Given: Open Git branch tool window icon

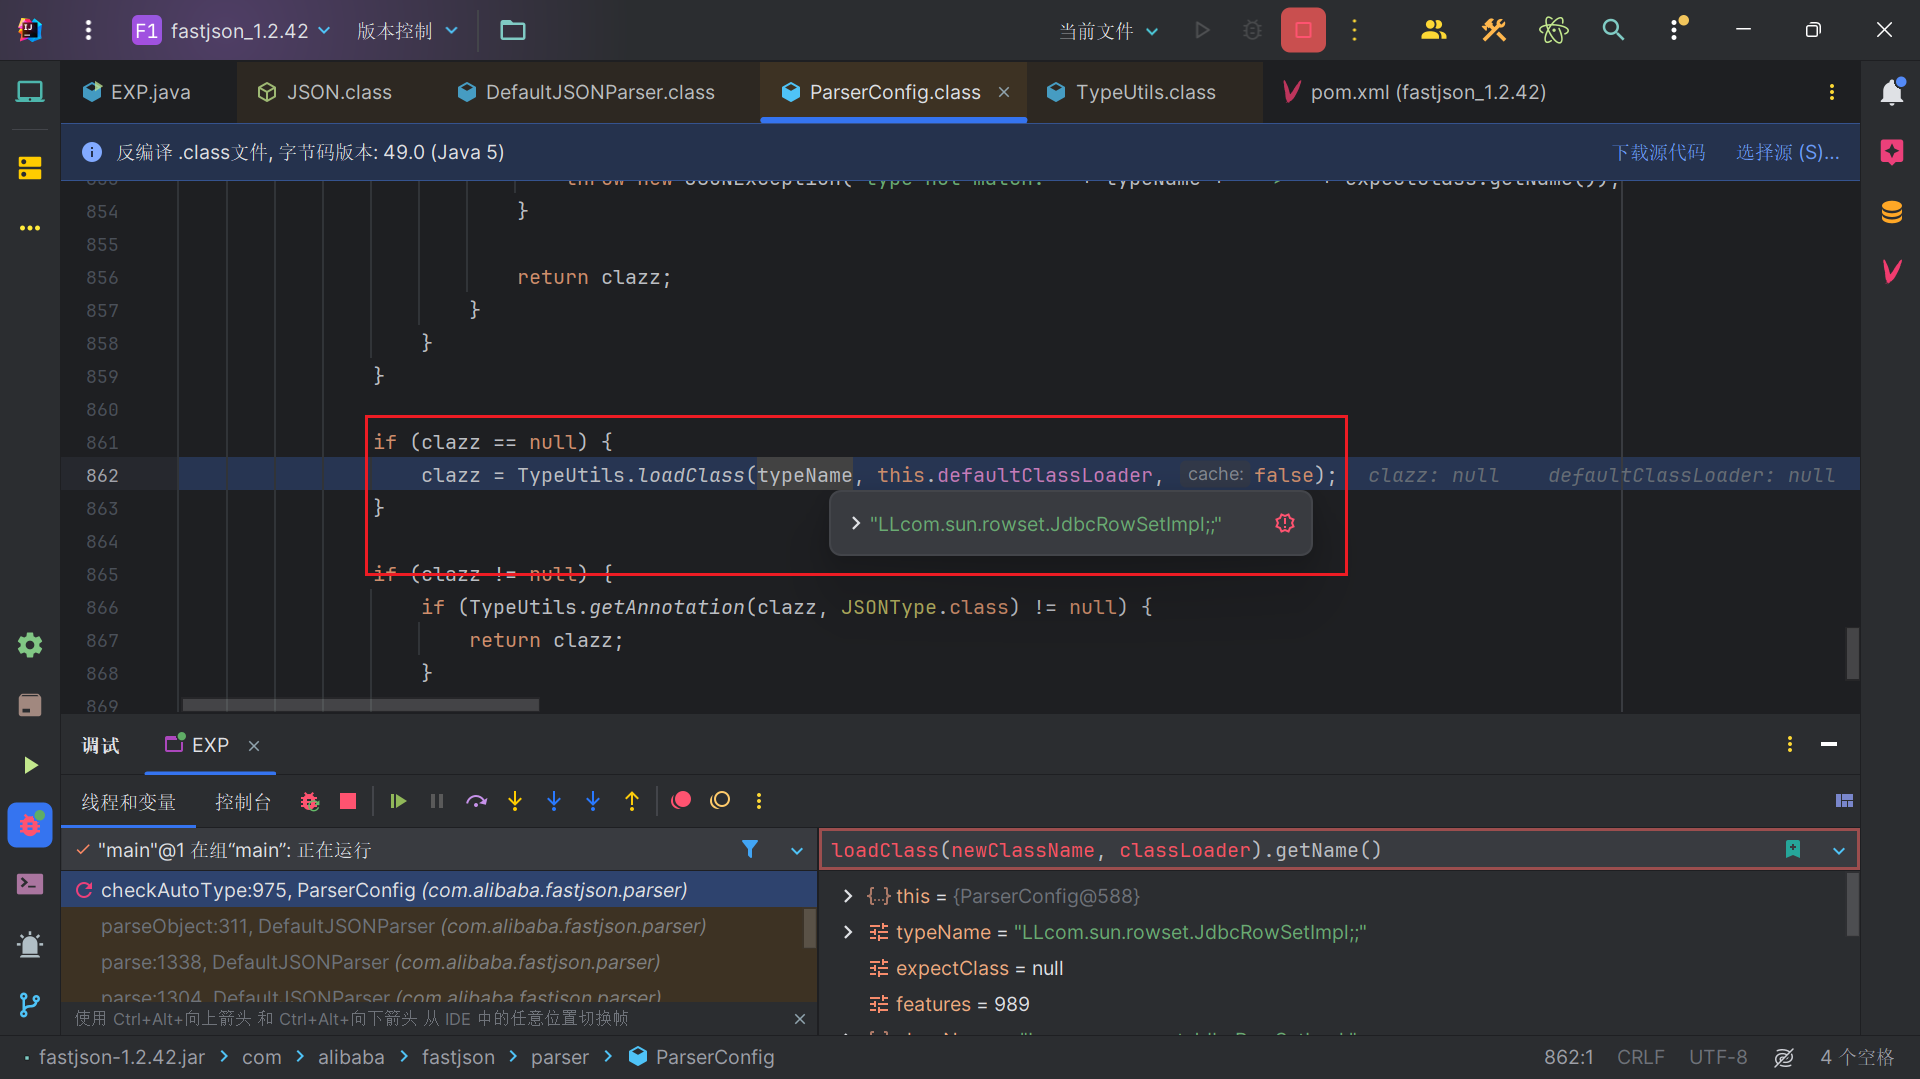Looking at the screenshot, I should [30, 1004].
